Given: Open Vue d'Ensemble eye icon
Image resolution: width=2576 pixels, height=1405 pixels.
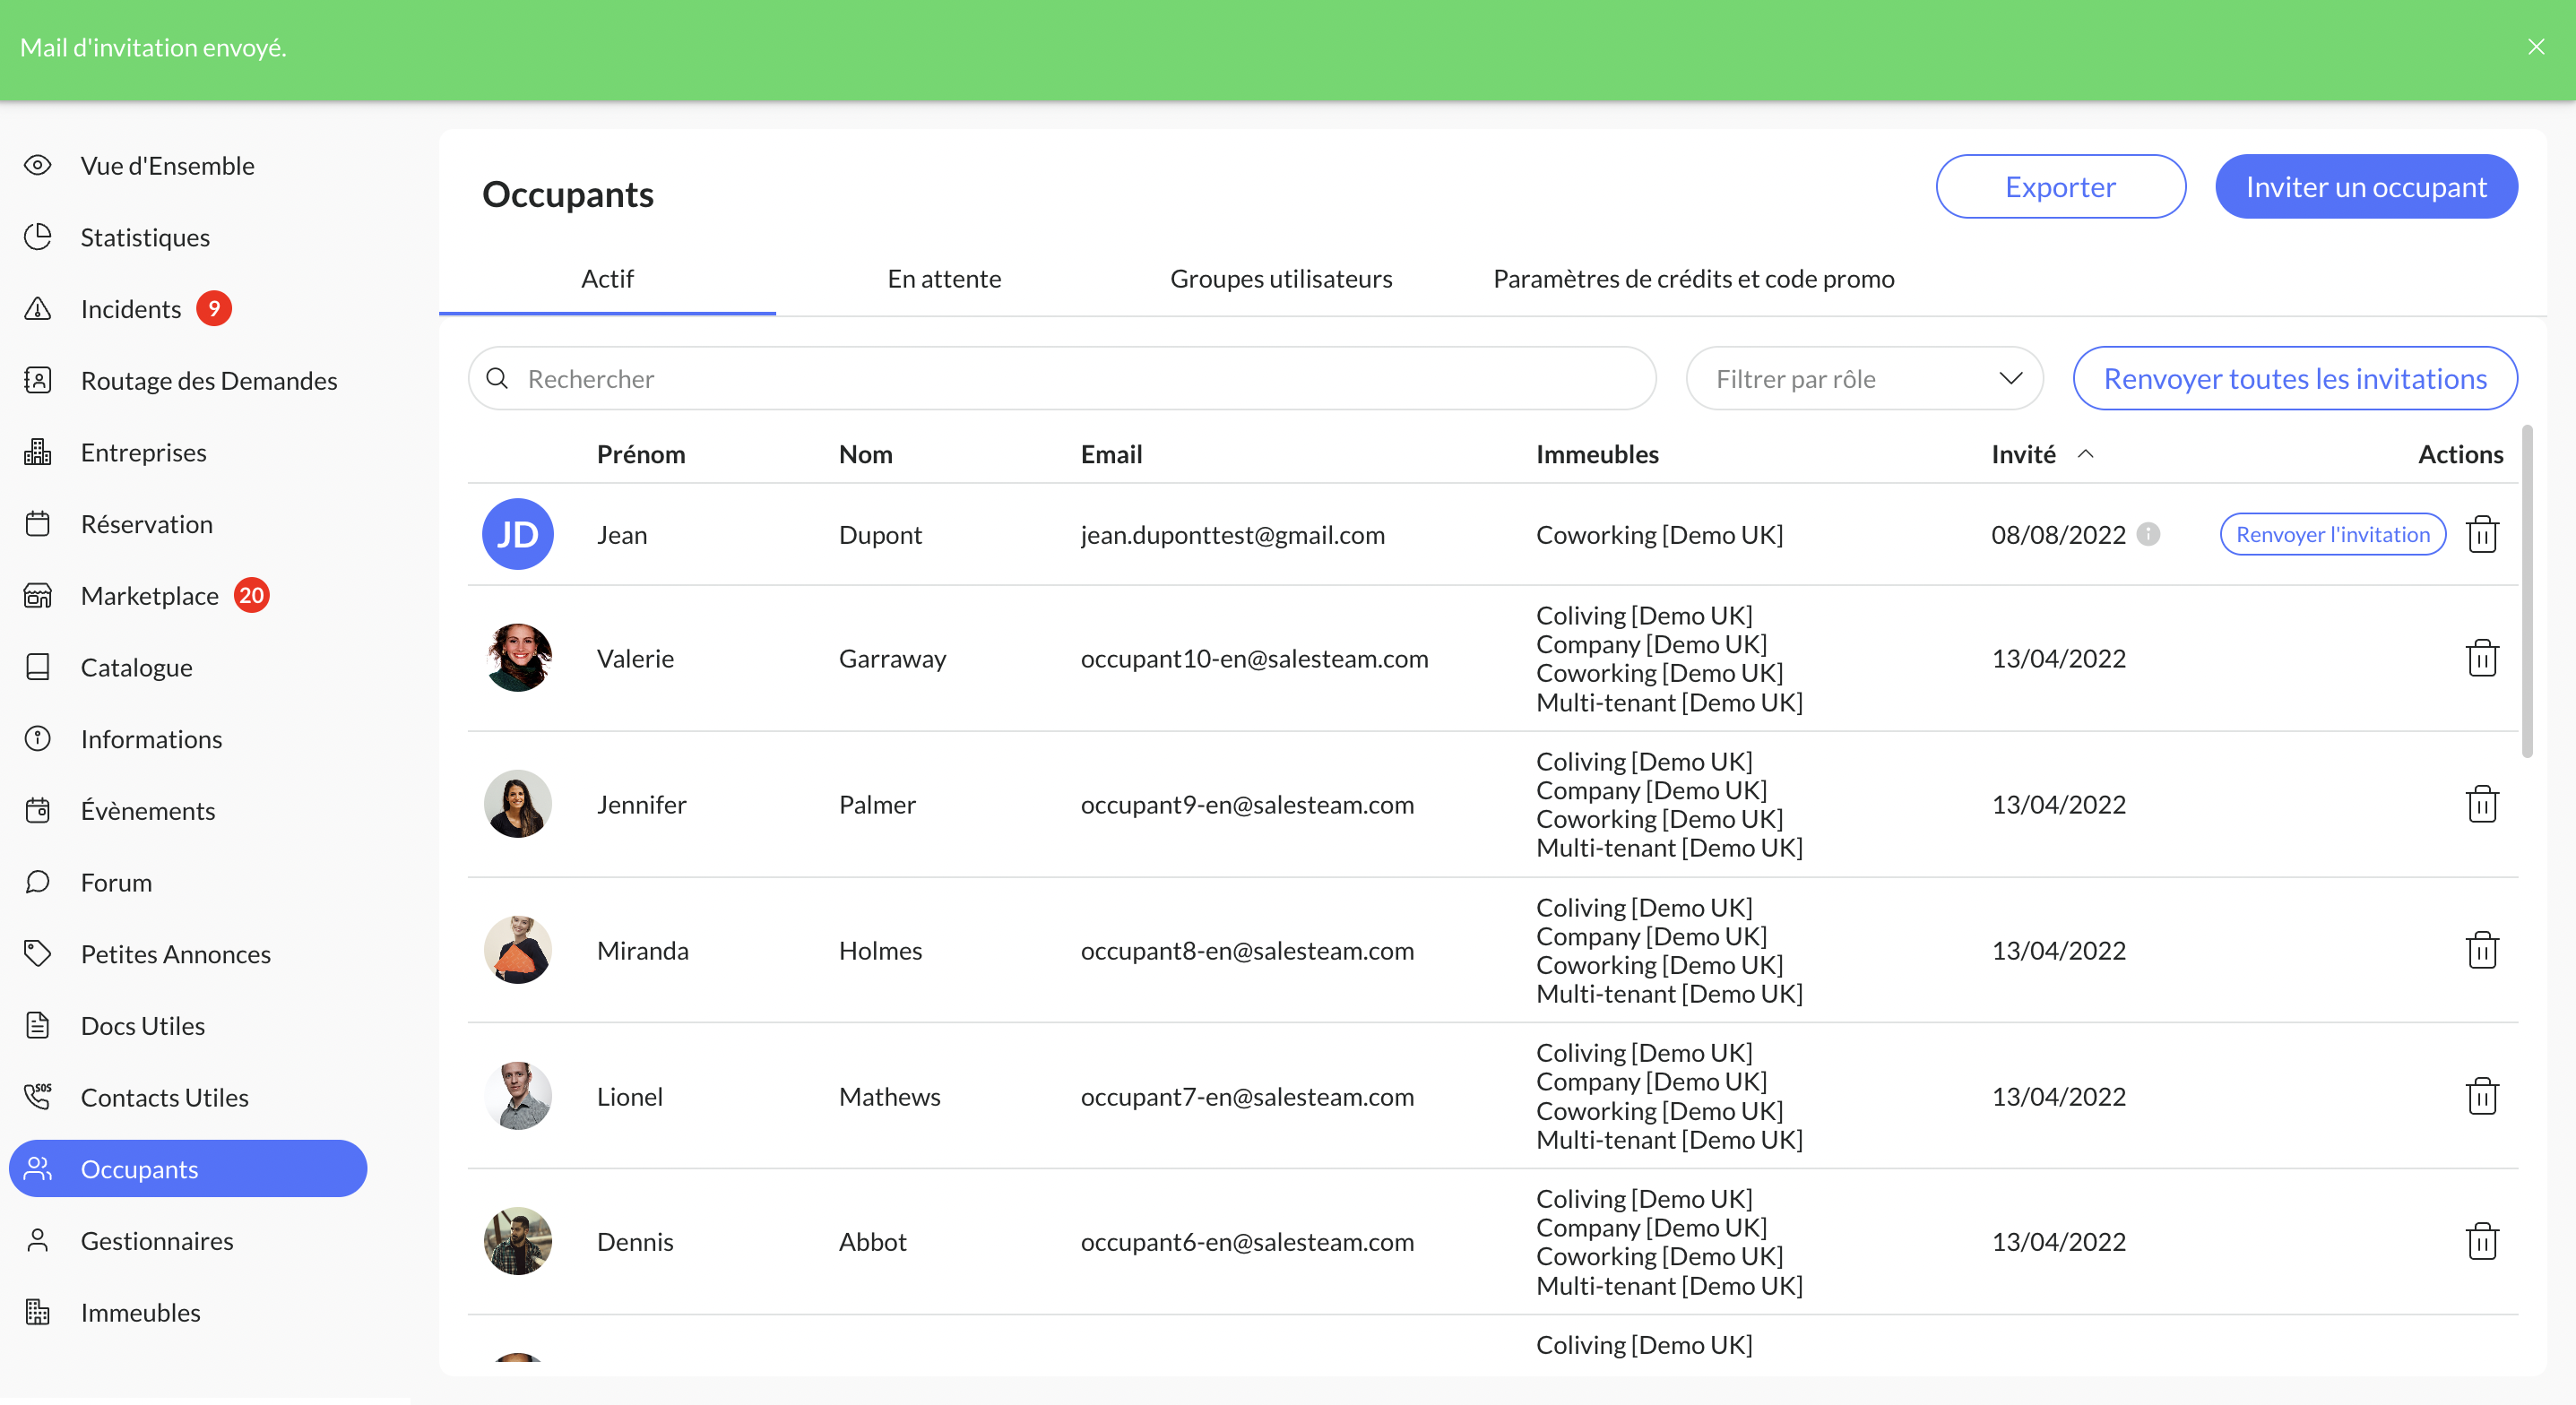Looking at the screenshot, I should pyautogui.click(x=38, y=165).
